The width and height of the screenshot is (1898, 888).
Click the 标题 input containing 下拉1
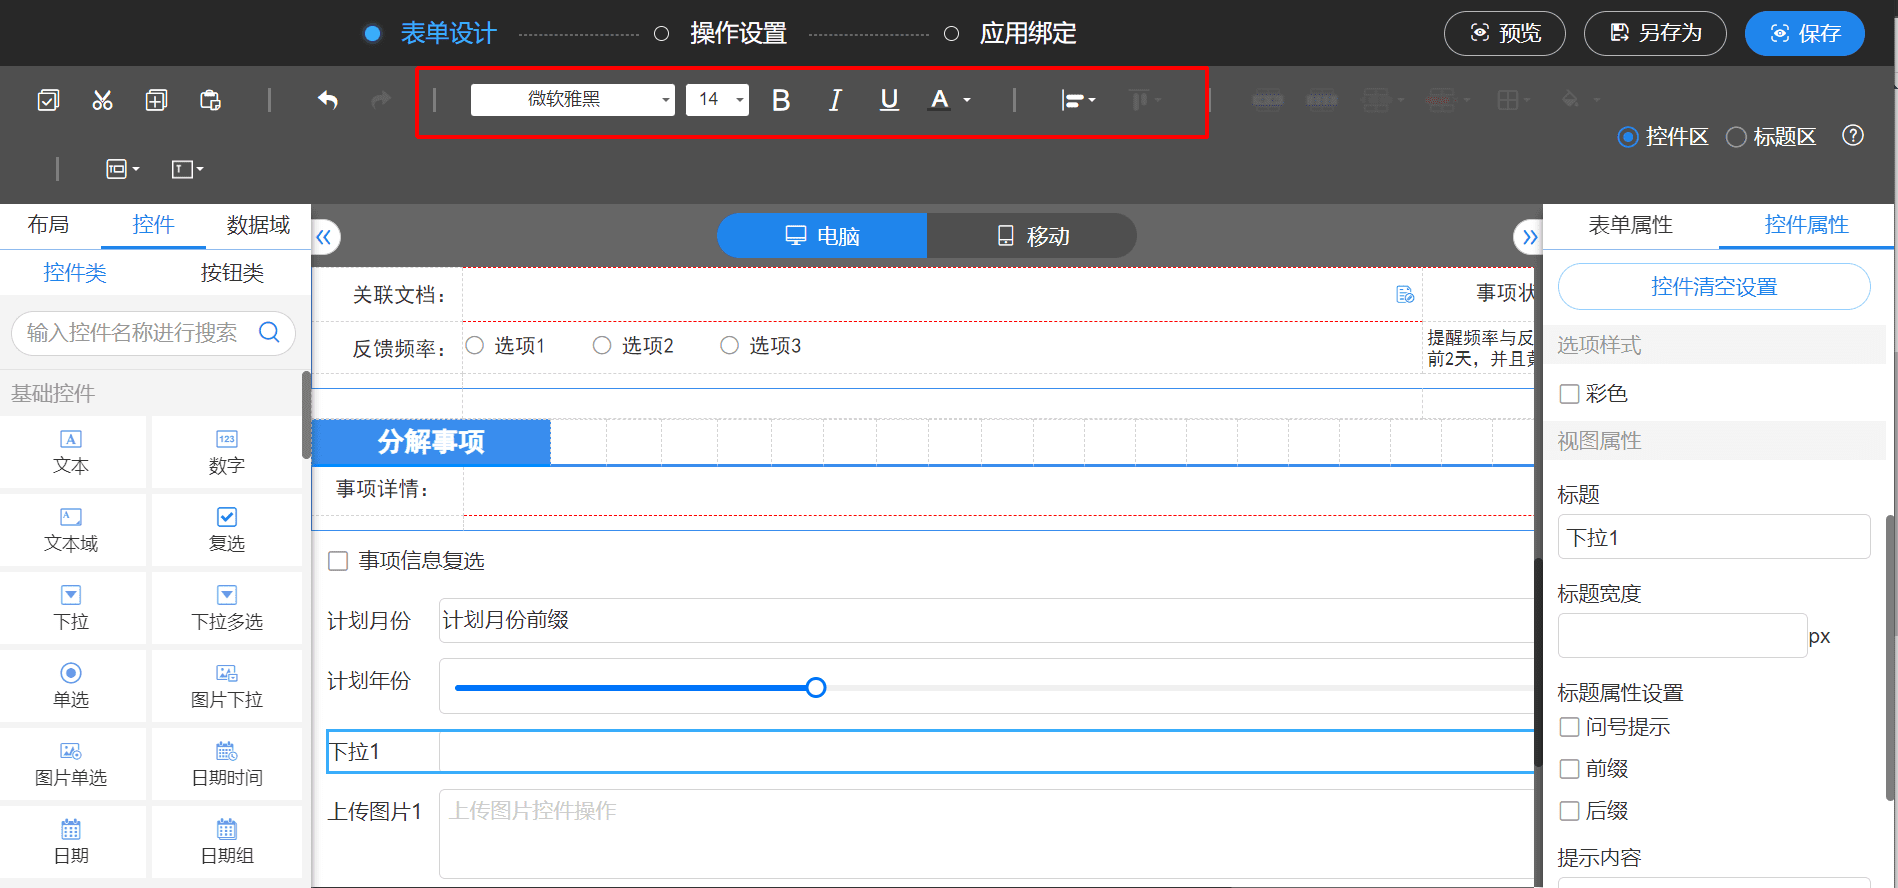[1714, 537]
